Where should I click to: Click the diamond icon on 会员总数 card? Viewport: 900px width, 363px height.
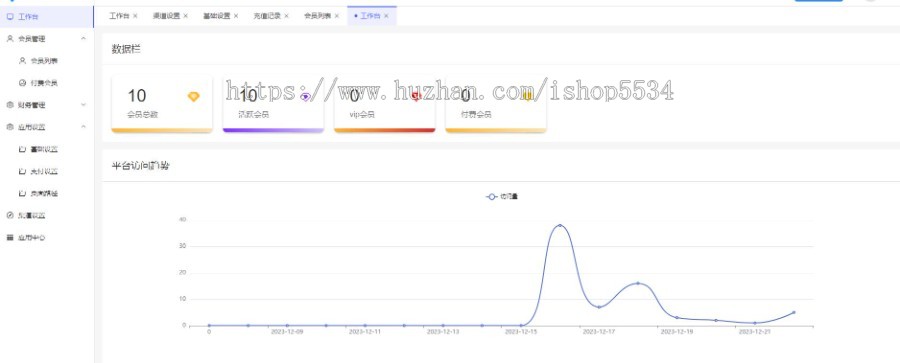point(193,96)
